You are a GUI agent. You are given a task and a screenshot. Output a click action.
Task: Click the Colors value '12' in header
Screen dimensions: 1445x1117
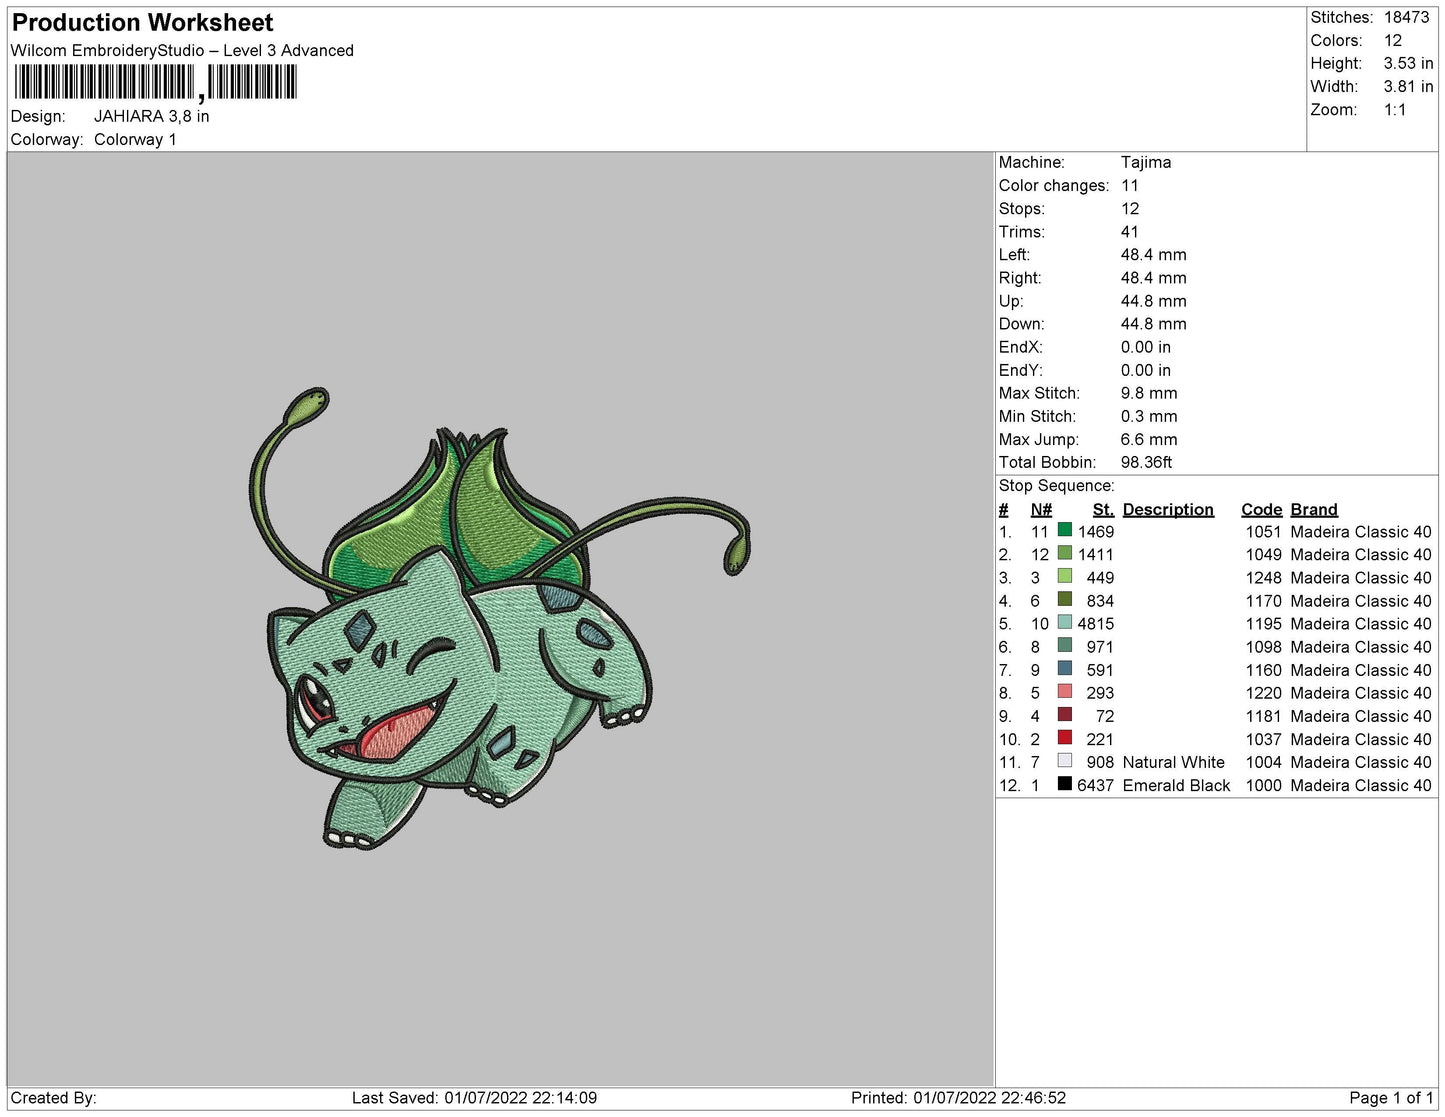click(1393, 40)
